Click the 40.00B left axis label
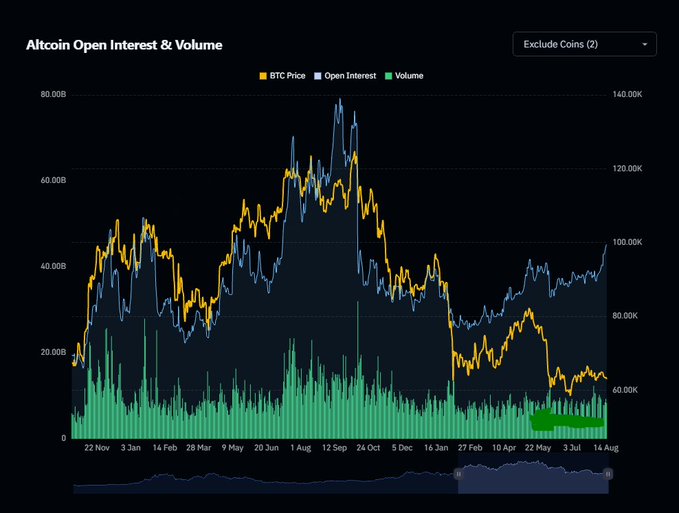679x513 pixels. point(53,266)
